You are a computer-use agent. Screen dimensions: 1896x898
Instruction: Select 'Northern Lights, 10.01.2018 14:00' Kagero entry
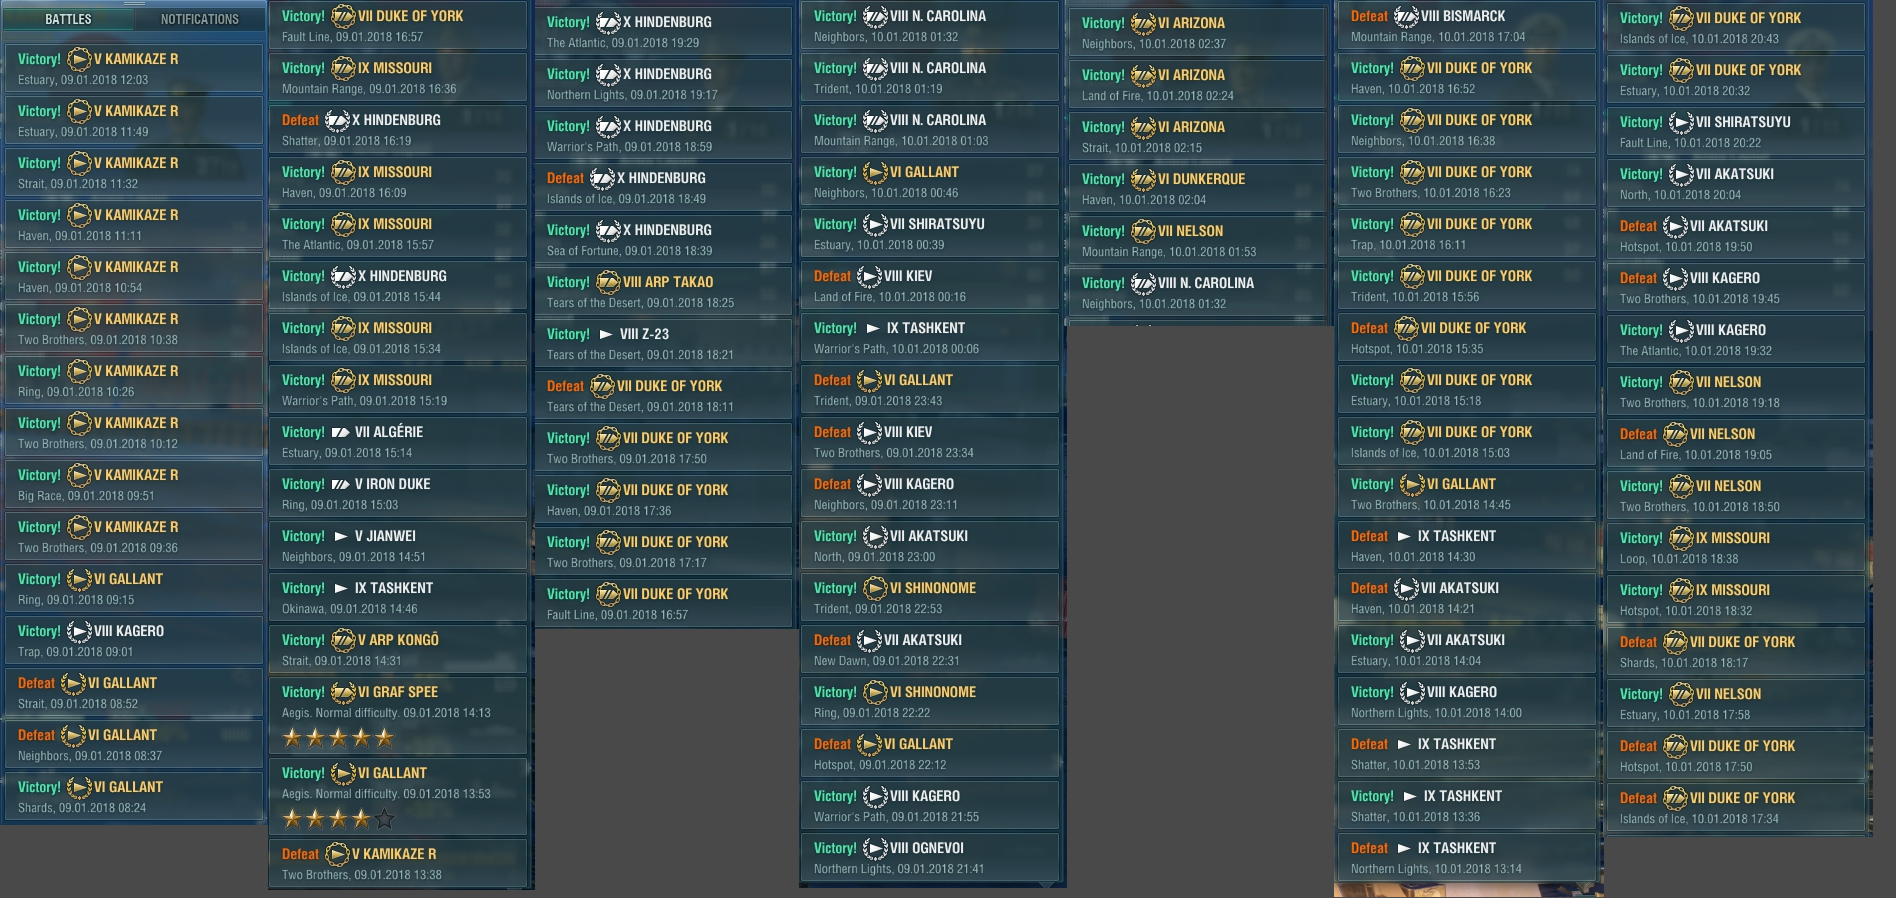pos(1466,702)
